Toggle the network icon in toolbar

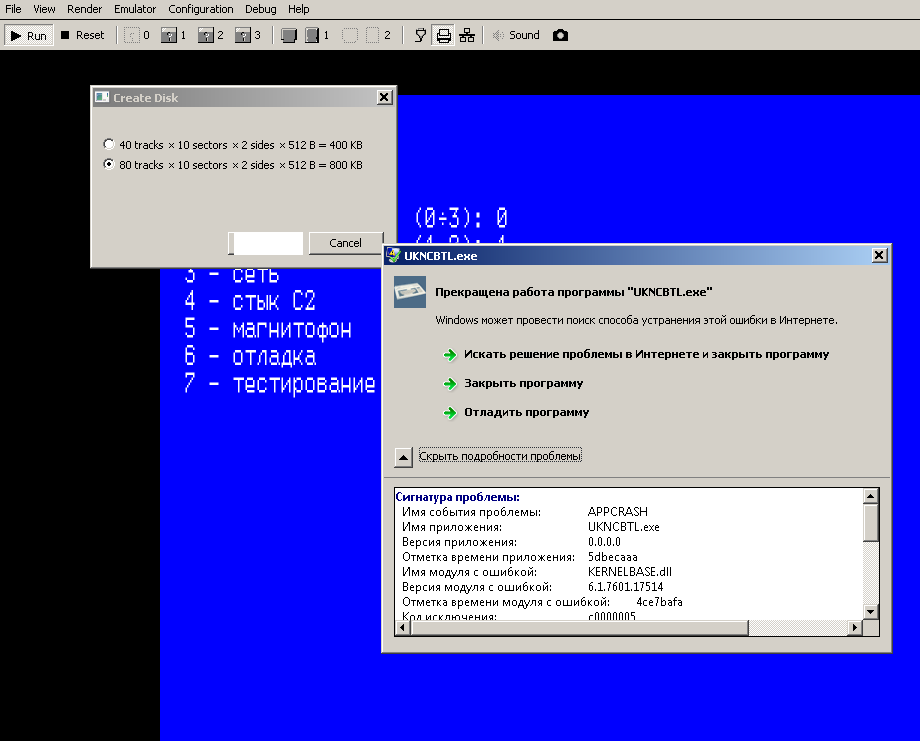[467, 35]
